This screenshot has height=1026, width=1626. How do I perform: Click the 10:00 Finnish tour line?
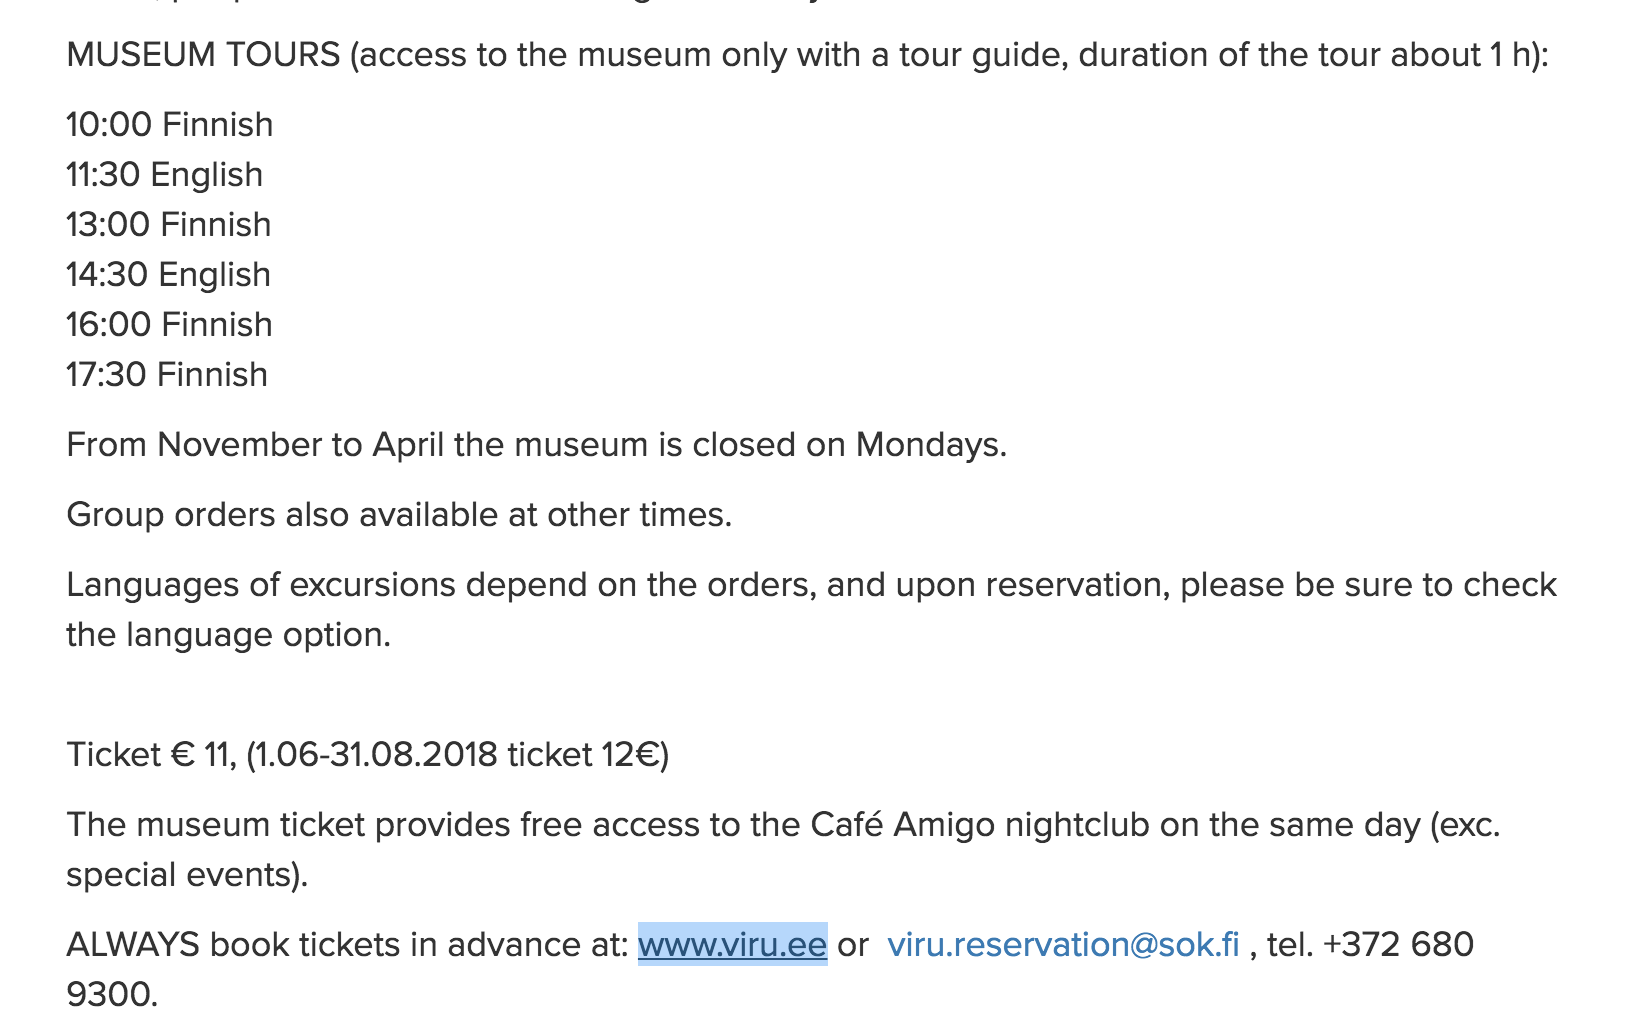pos(170,124)
